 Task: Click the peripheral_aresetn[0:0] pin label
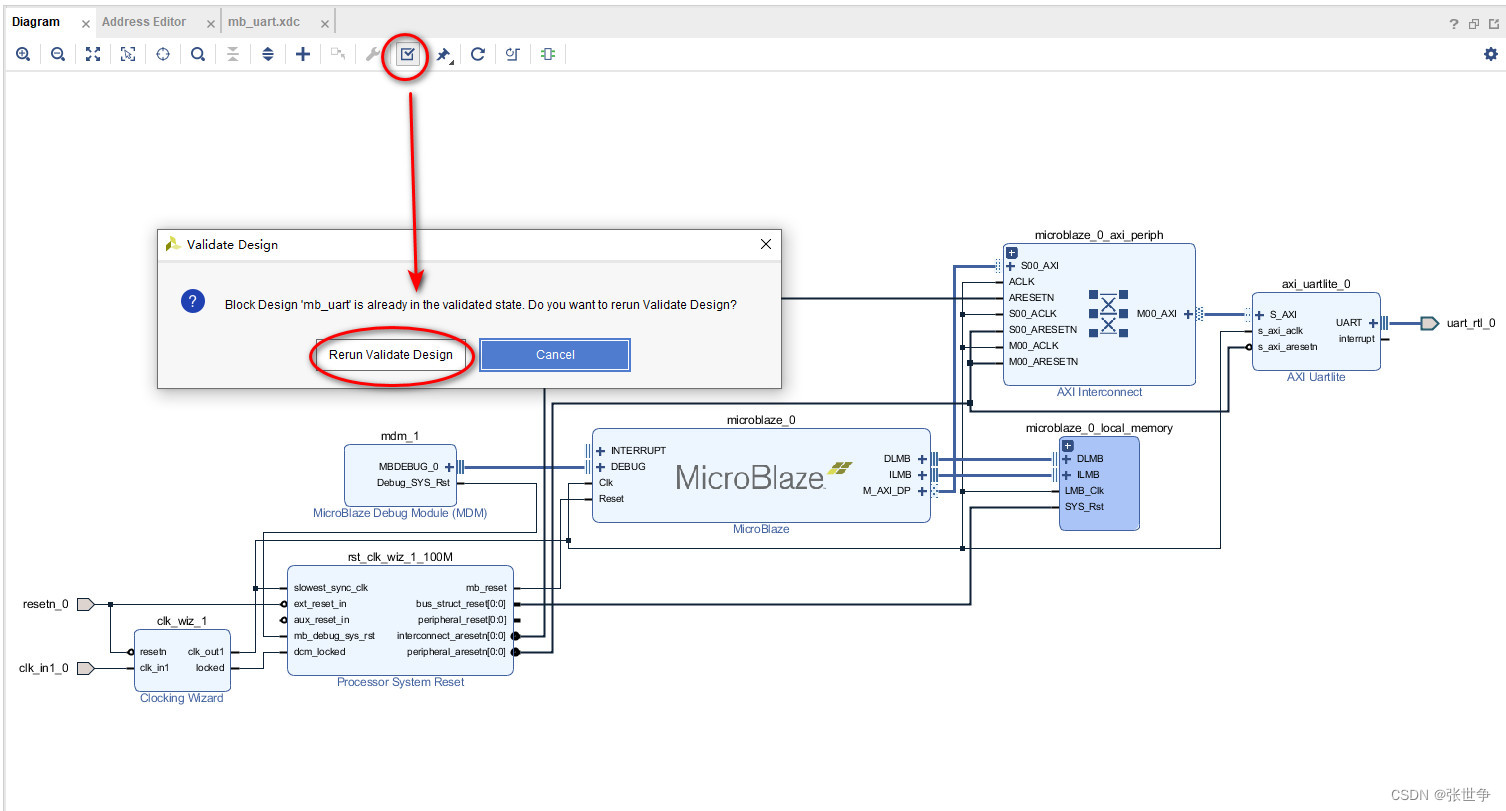click(x=456, y=652)
